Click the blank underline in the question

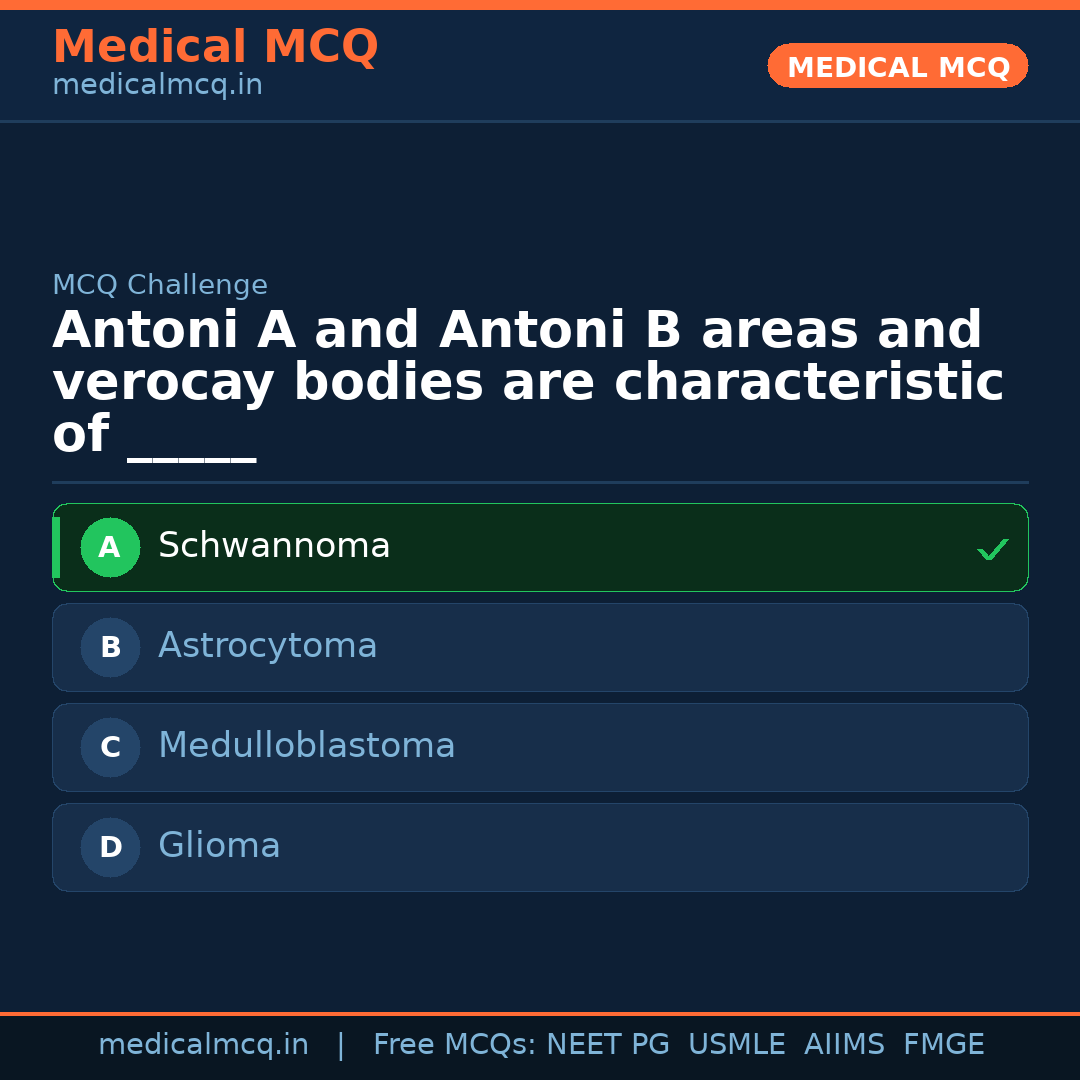pyautogui.click(x=192, y=450)
